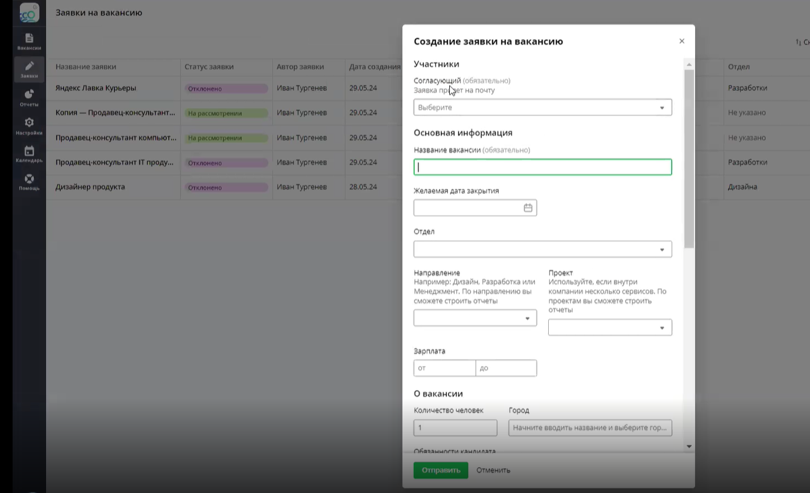Click the Помощь lifebuoy icon
Screen dimensions: 810x493
(29, 180)
